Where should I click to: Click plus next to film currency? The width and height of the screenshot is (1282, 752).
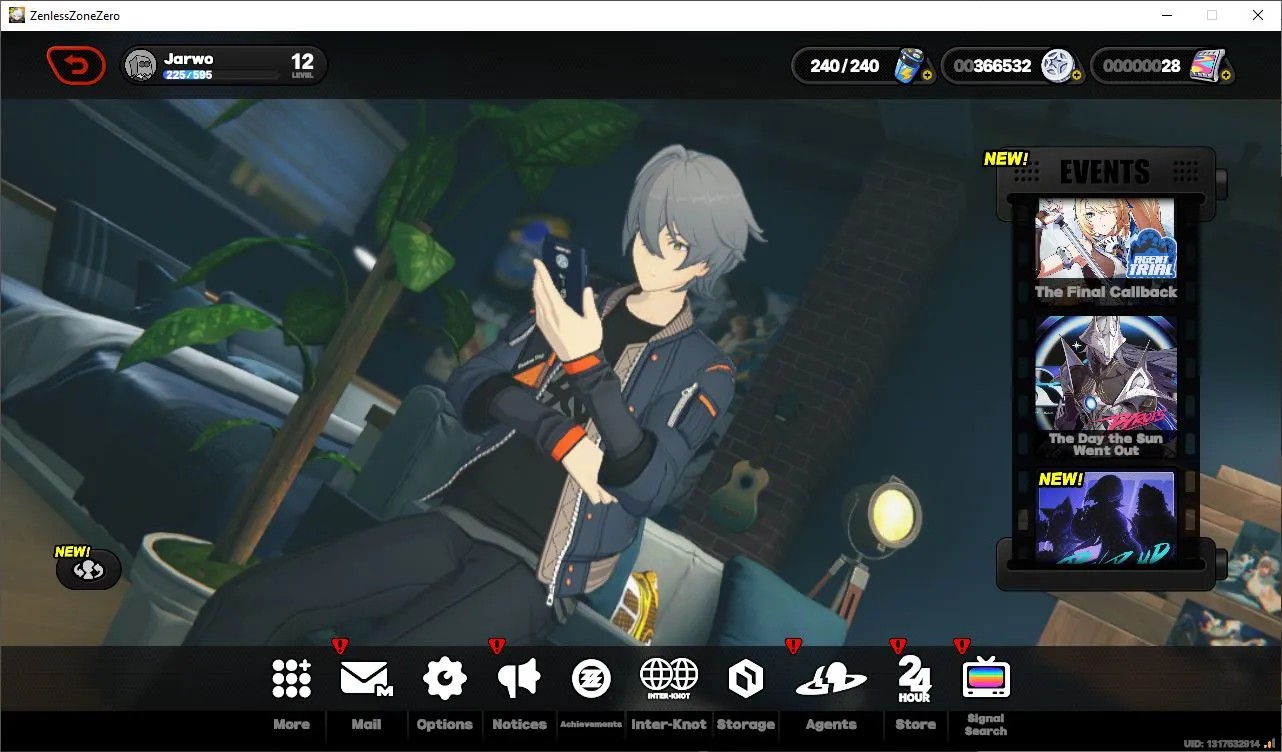pyautogui.click(x=1226, y=75)
